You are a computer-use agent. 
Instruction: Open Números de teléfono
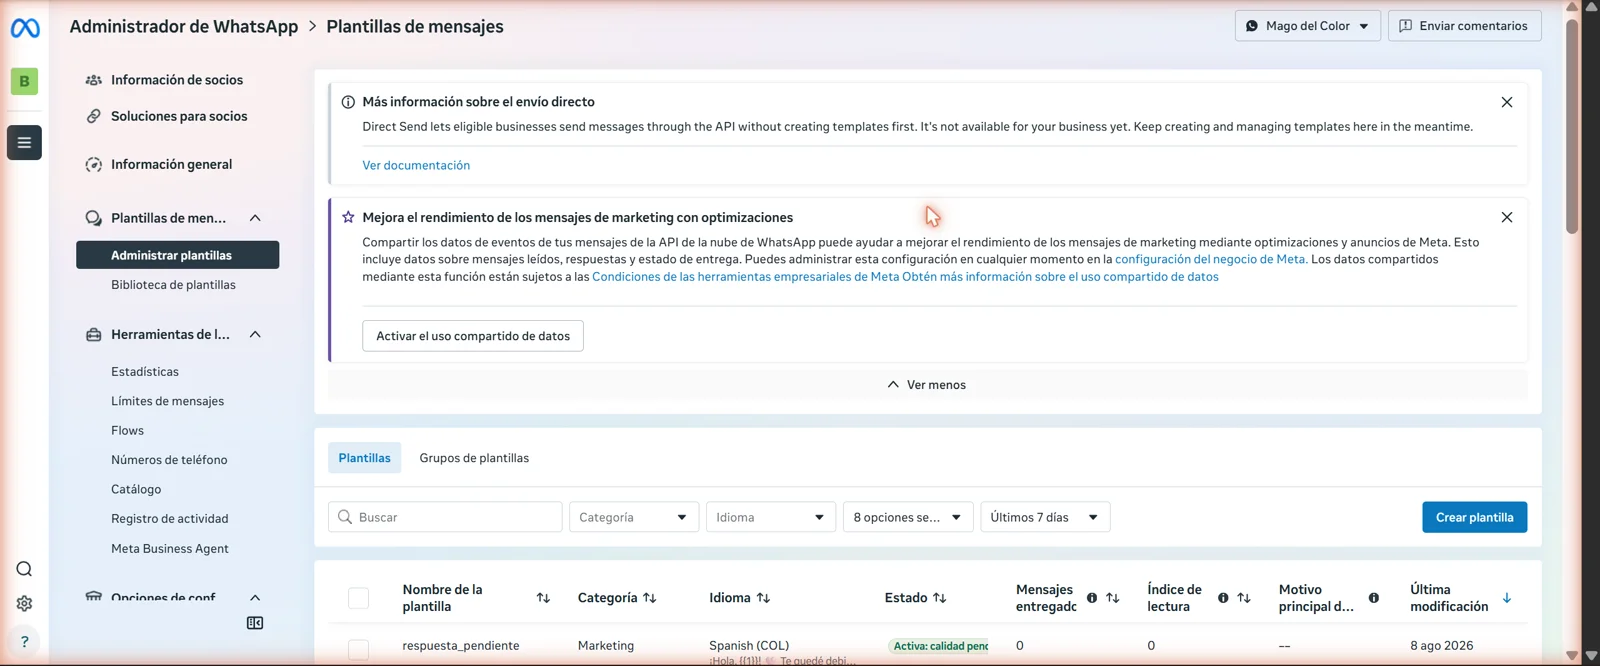pyautogui.click(x=169, y=460)
